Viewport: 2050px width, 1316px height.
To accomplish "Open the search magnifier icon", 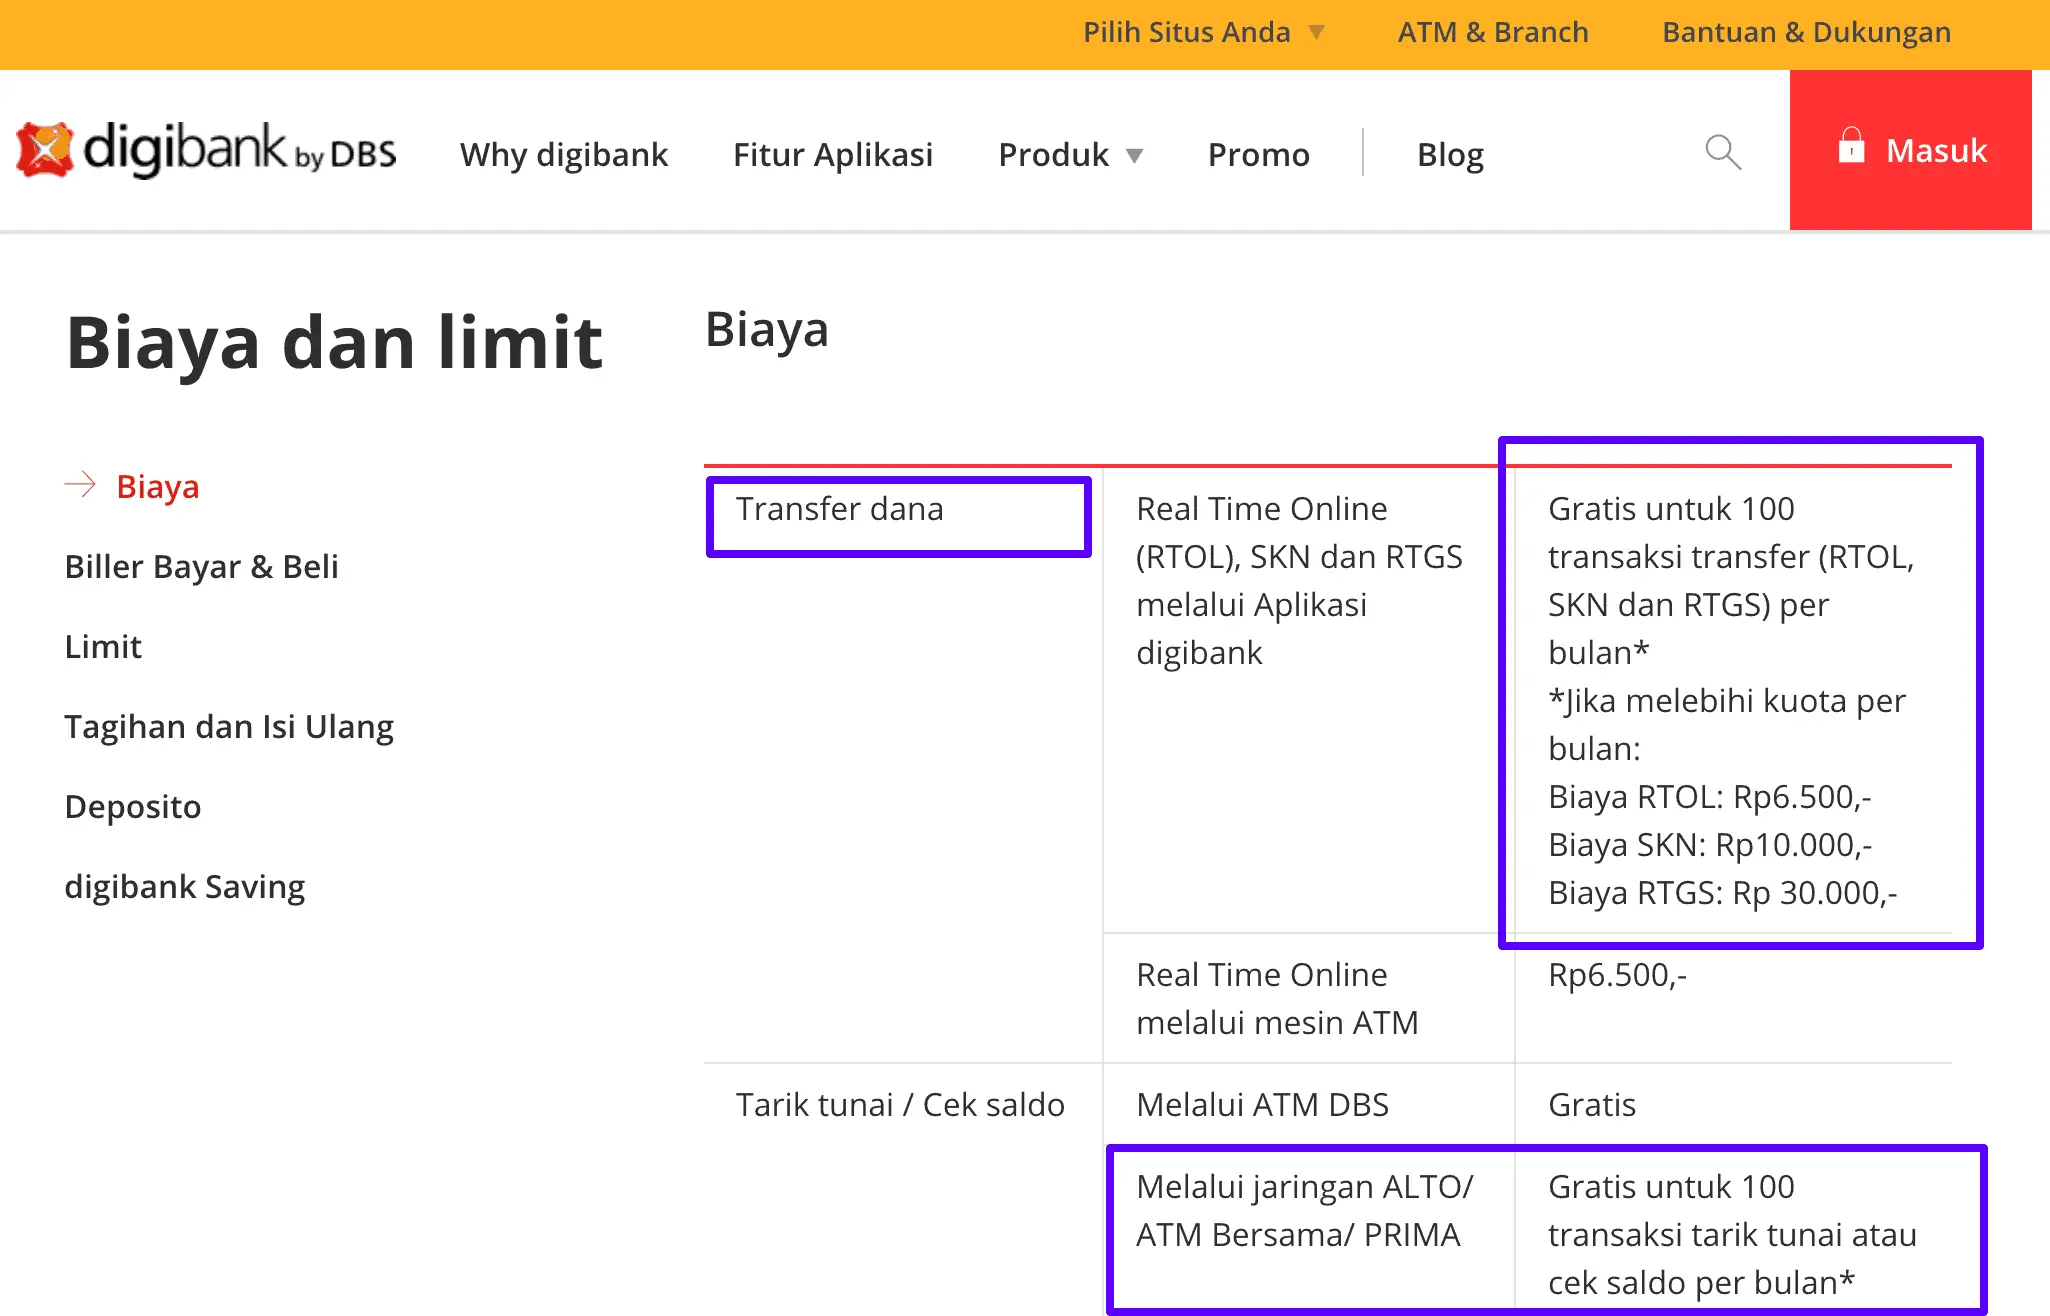I will coord(1723,152).
